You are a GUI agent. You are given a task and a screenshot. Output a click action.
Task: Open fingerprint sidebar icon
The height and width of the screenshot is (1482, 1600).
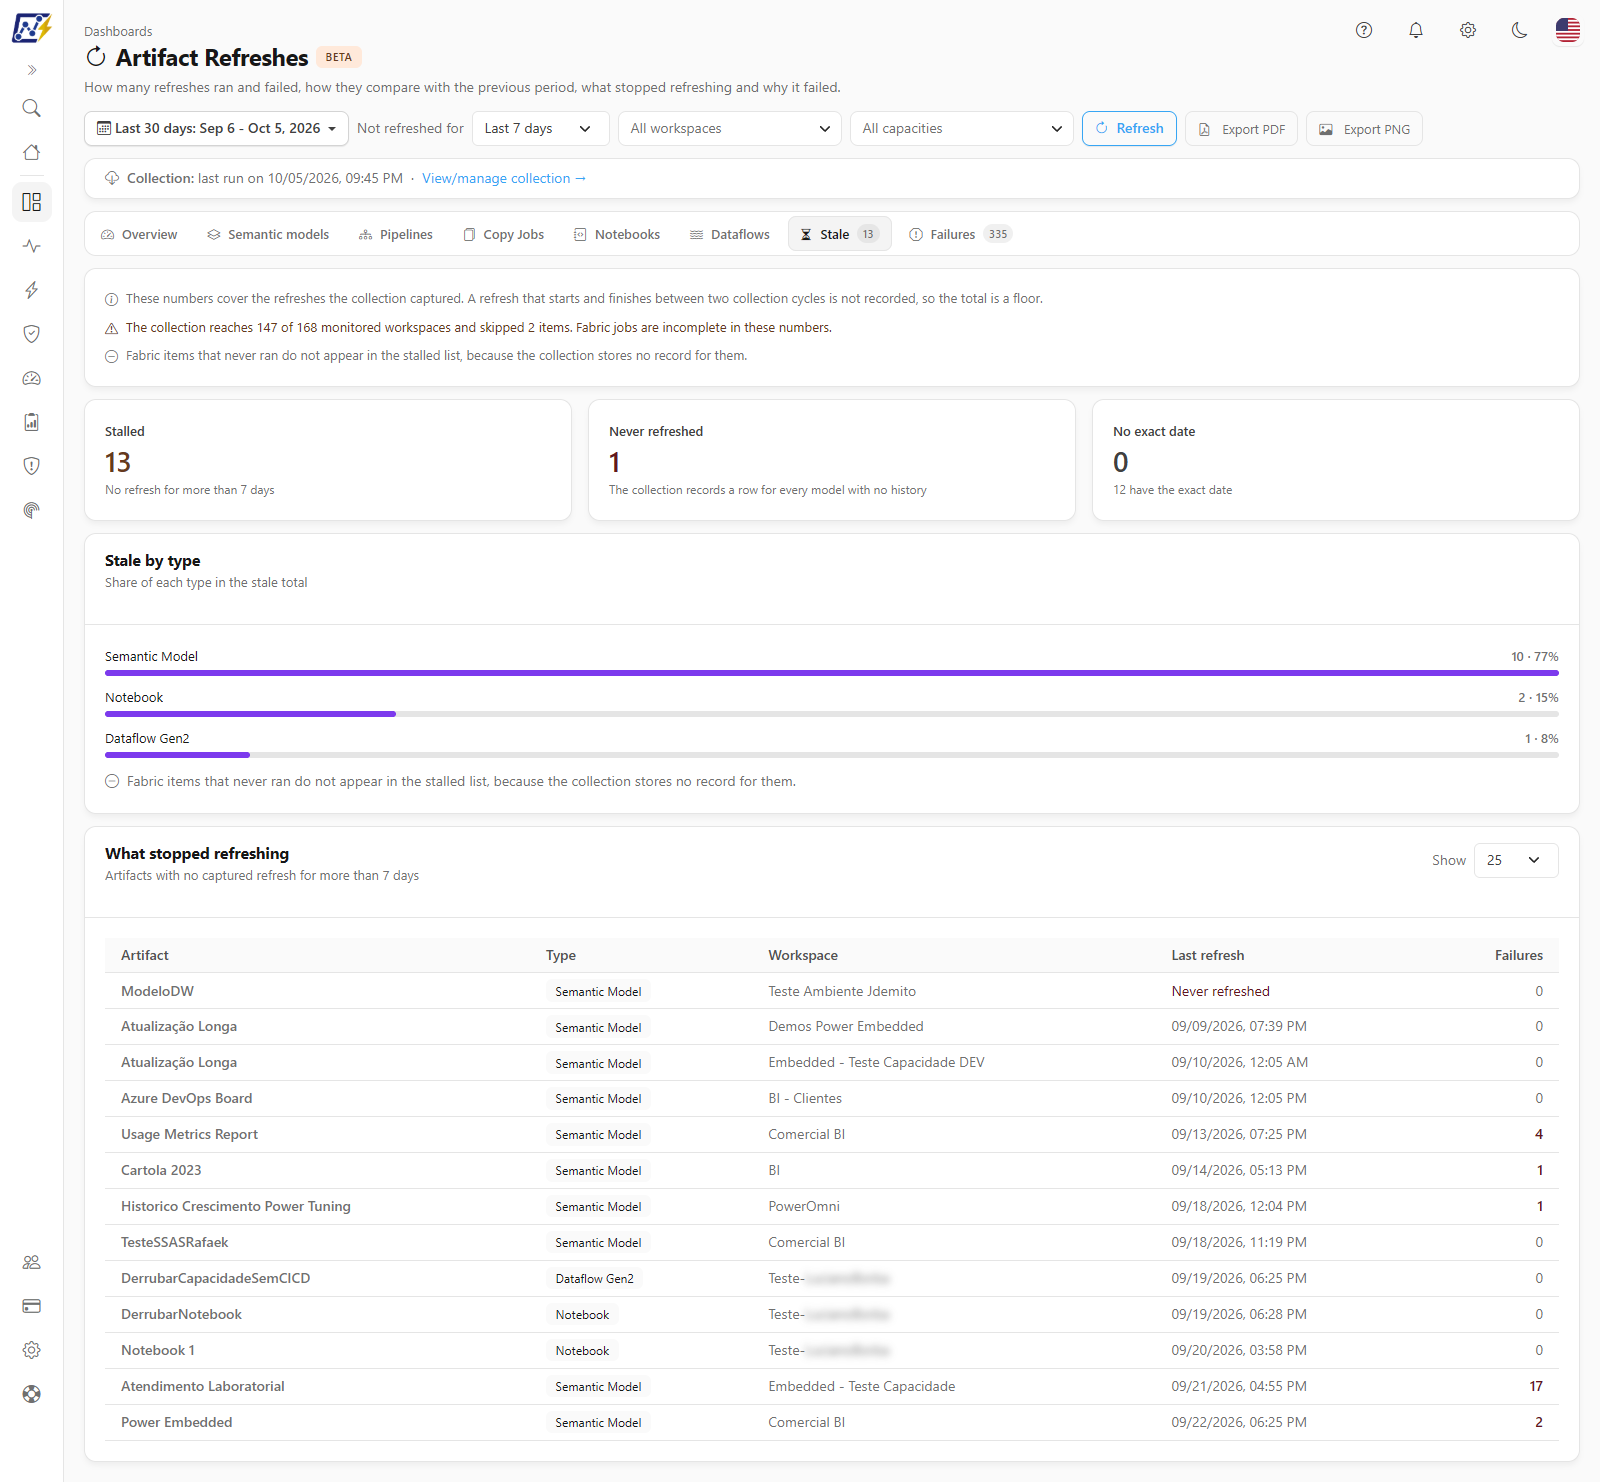pos(32,510)
